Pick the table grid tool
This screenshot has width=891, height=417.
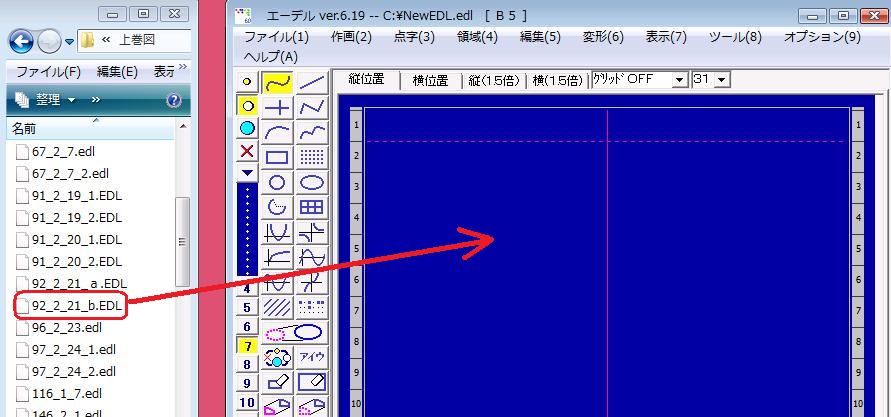pyautogui.click(x=312, y=208)
